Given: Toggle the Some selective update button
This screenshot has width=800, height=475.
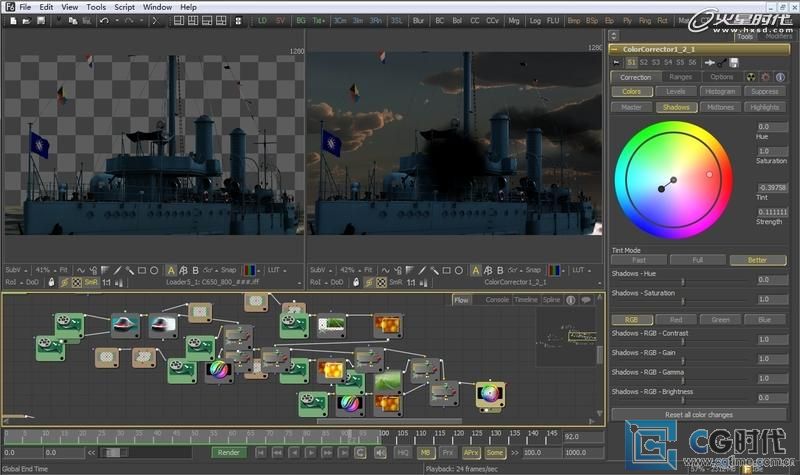Looking at the screenshot, I should (x=494, y=453).
